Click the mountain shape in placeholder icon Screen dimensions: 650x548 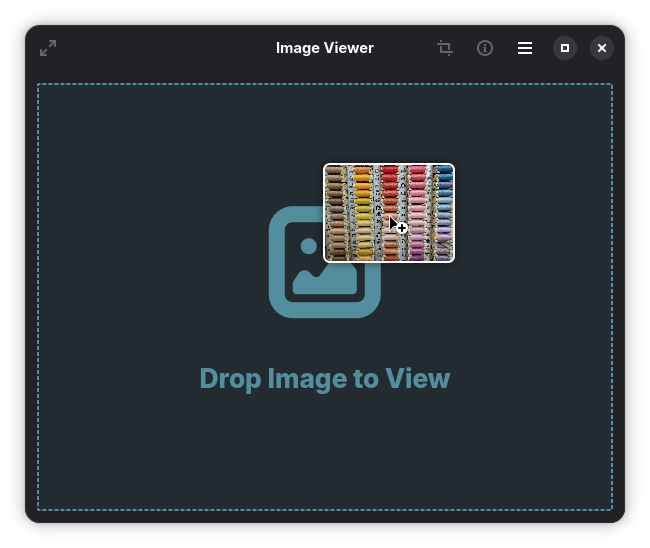tap(325, 281)
